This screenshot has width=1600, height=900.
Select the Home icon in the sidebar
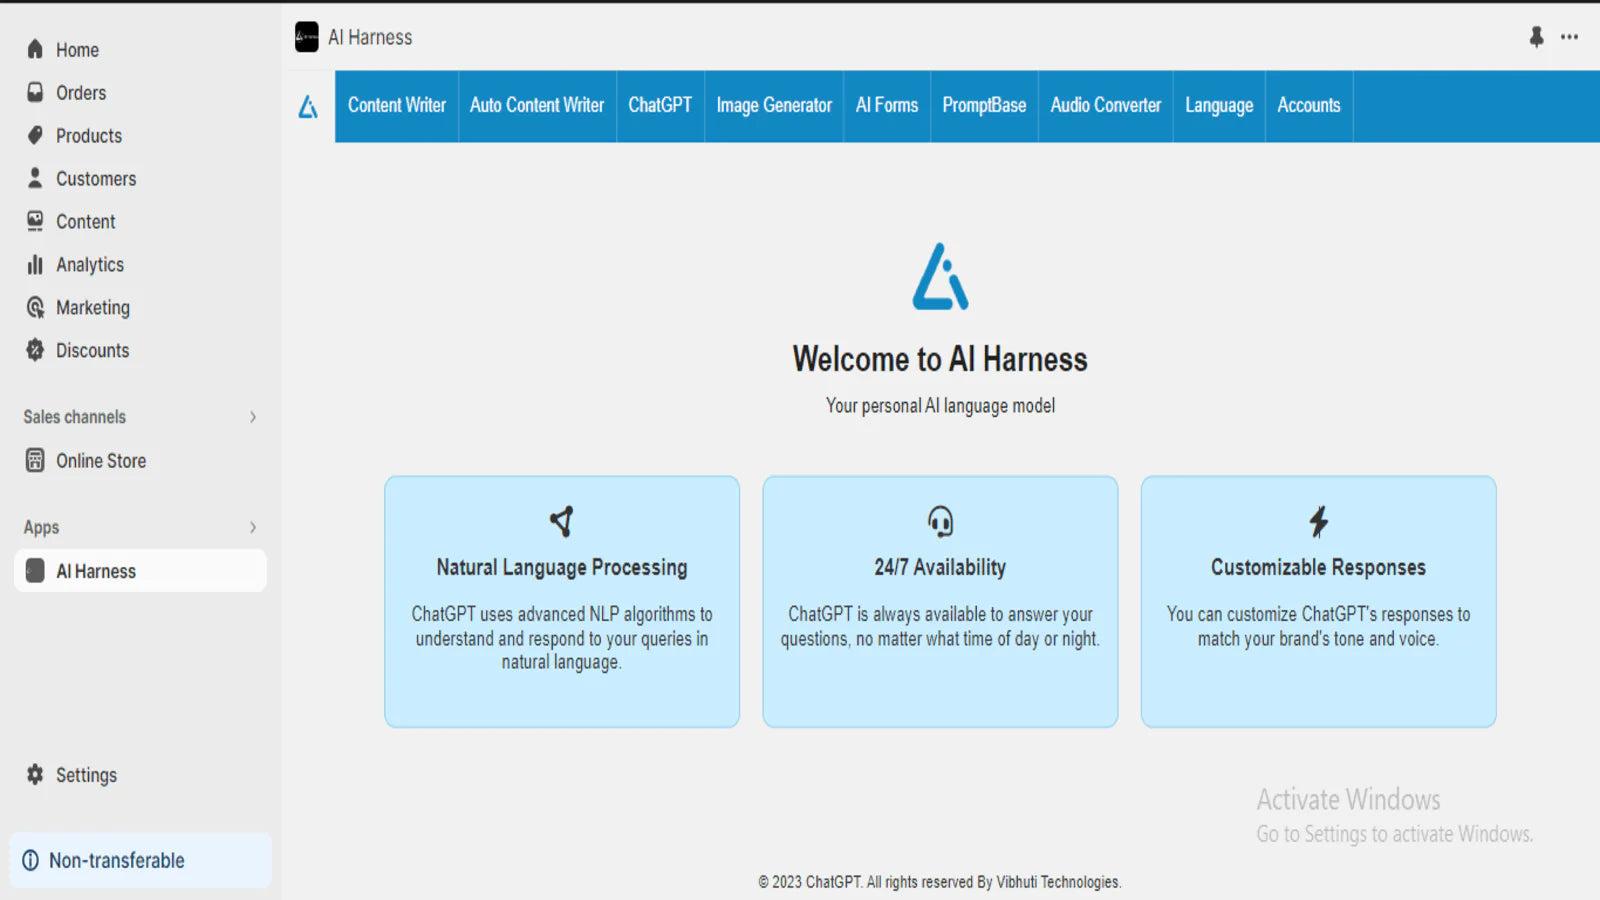tap(34, 49)
